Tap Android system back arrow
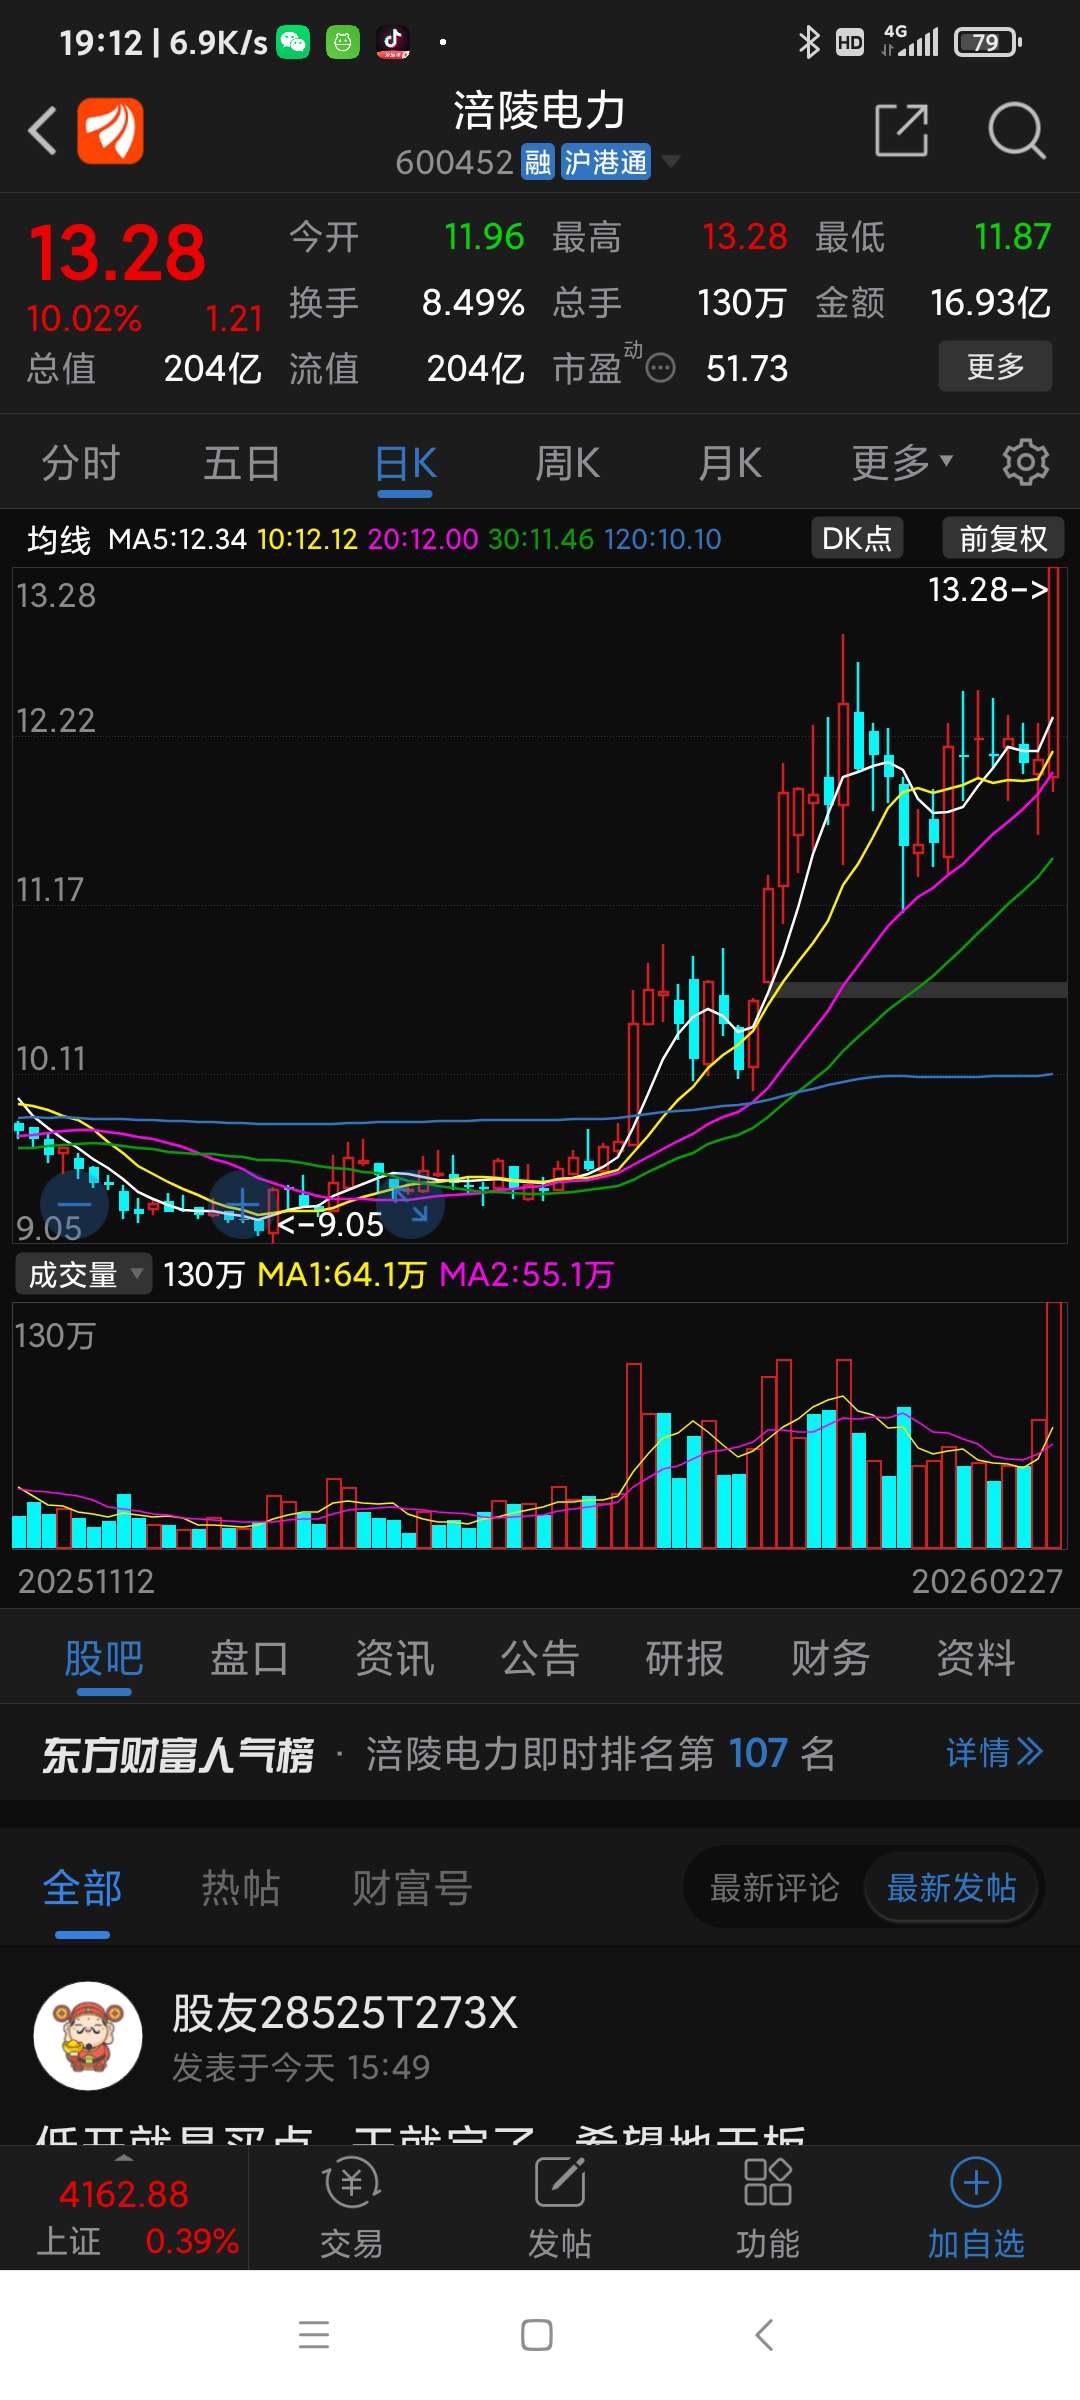 (764, 2335)
